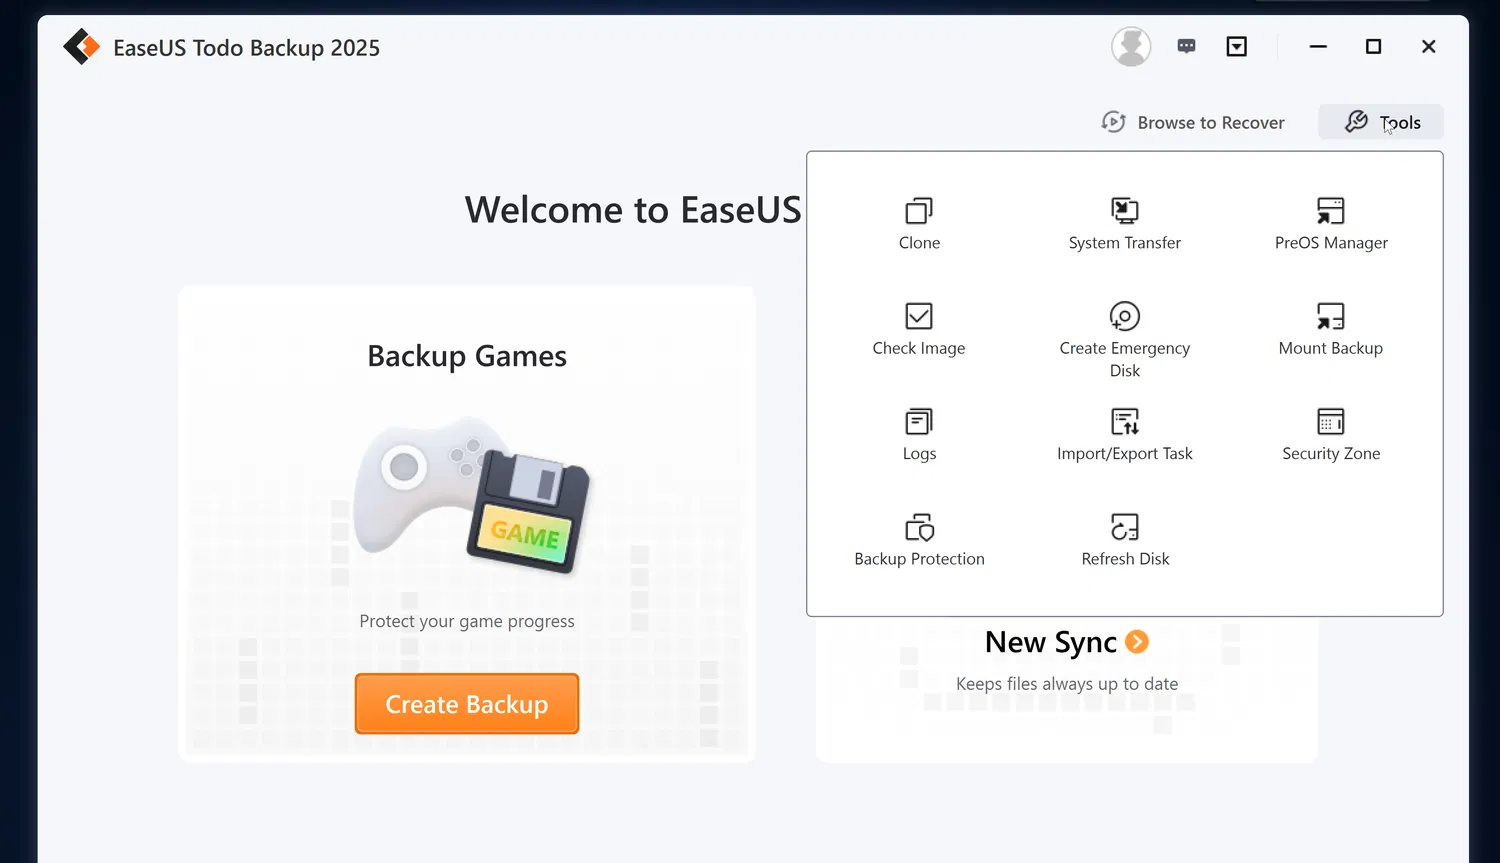Image resolution: width=1500 pixels, height=863 pixels.
Task: Click the "EaseUS Todo Backup 2025" title
Action: click(247, 48)
